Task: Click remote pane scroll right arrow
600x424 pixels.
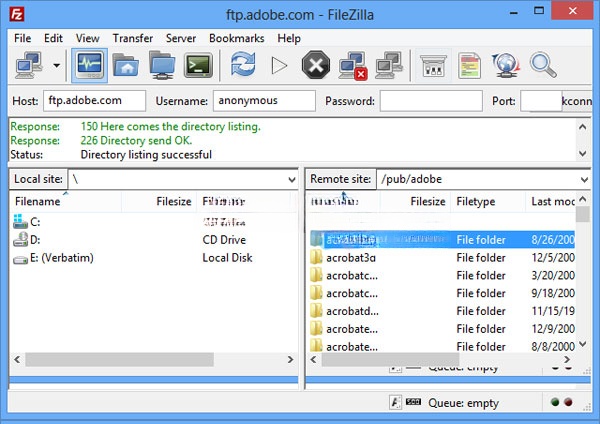Action: click(x=567, y=359)
